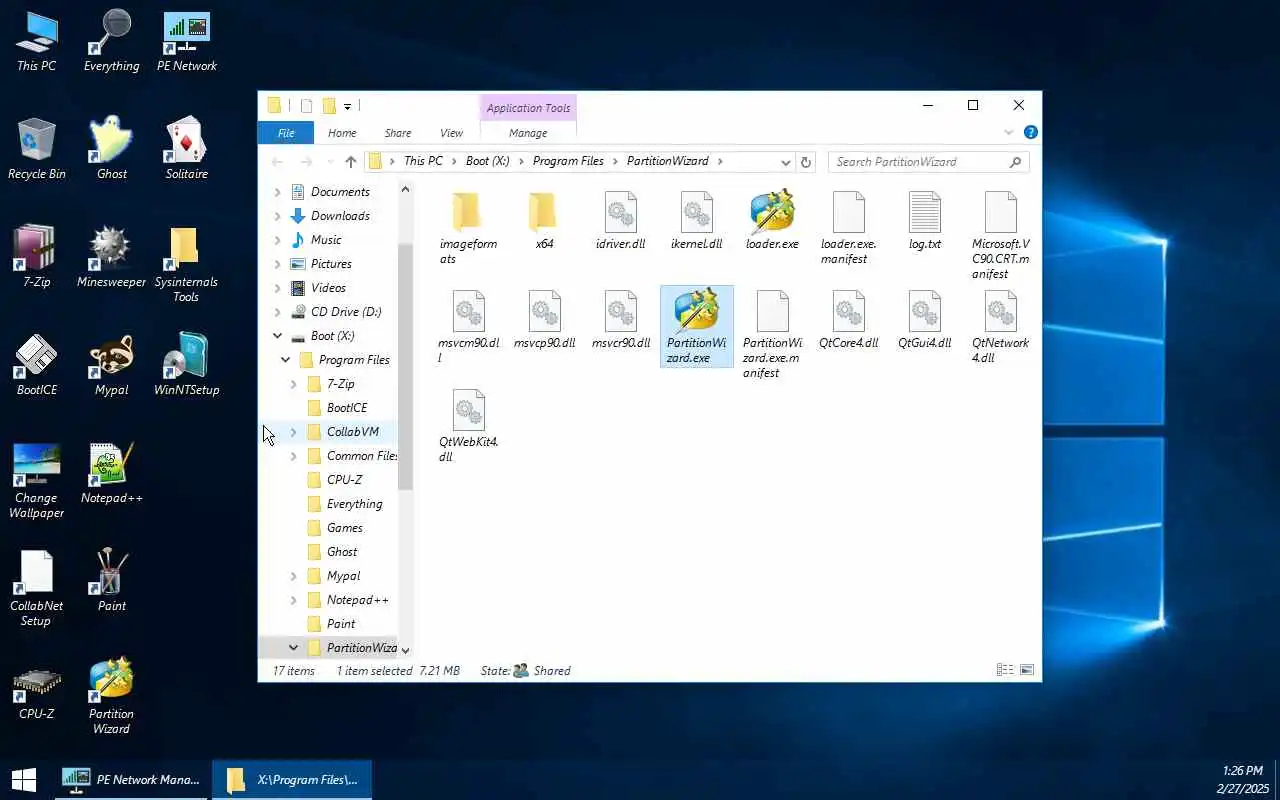The width and height of the screenshot is (1280, 800).
Task: Expand the 7-Zip tree node
Action: click(x=293, y=384)
